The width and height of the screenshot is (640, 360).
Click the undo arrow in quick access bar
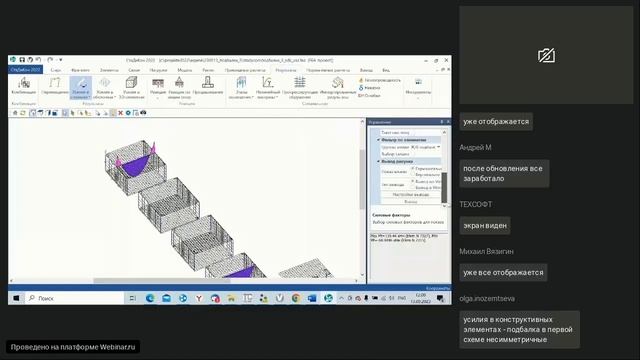pos(38,60)
